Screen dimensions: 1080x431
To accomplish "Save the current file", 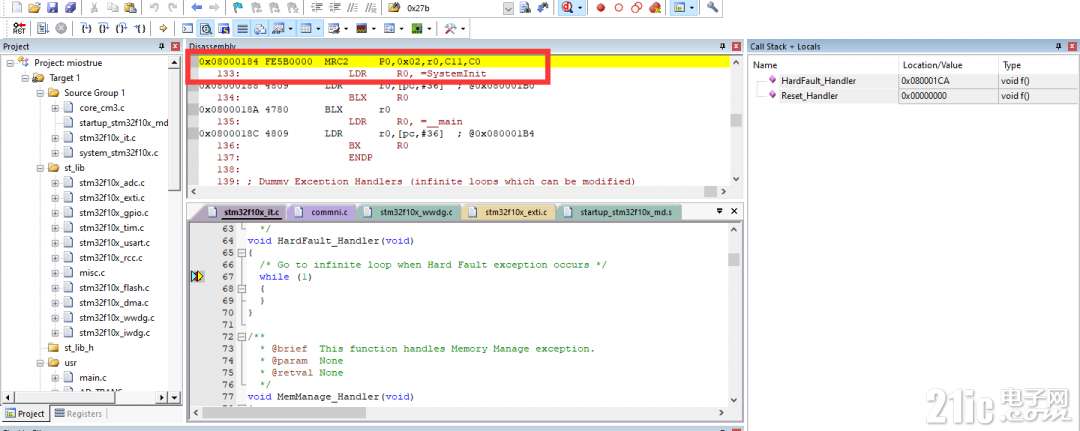I will tap(52, 8).
